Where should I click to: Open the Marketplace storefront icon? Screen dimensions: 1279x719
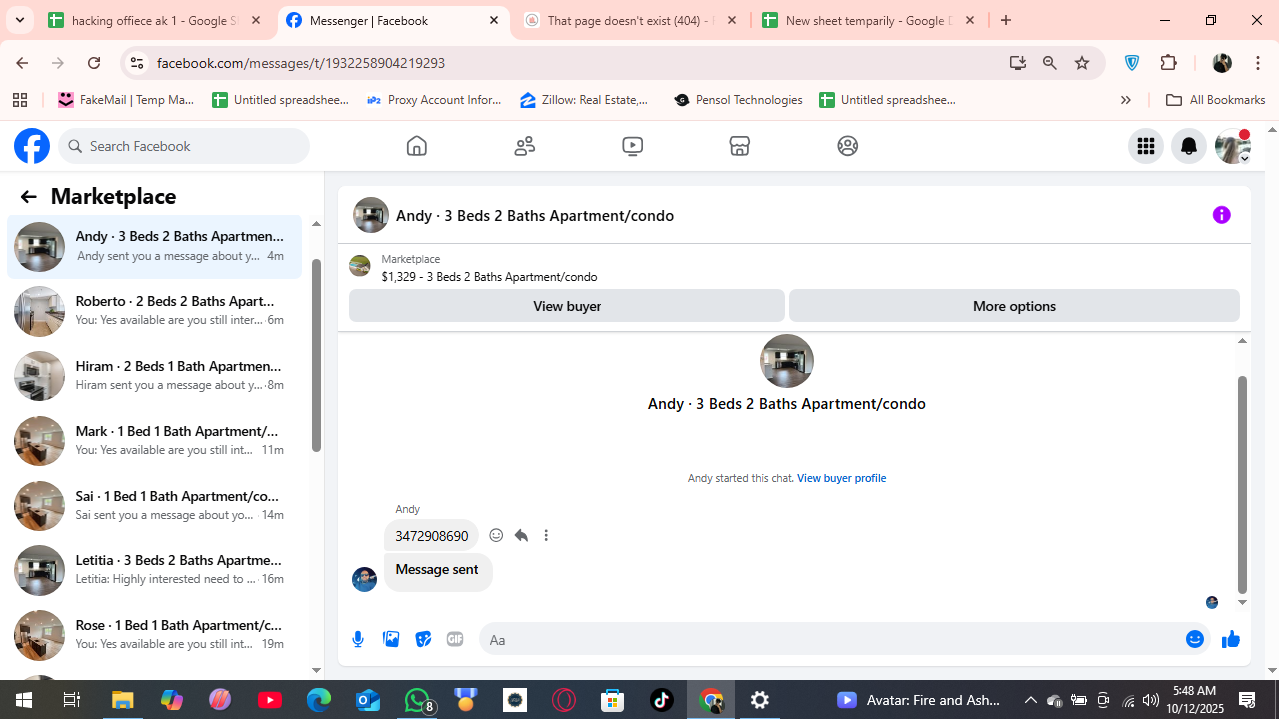[x=740, y=146]
